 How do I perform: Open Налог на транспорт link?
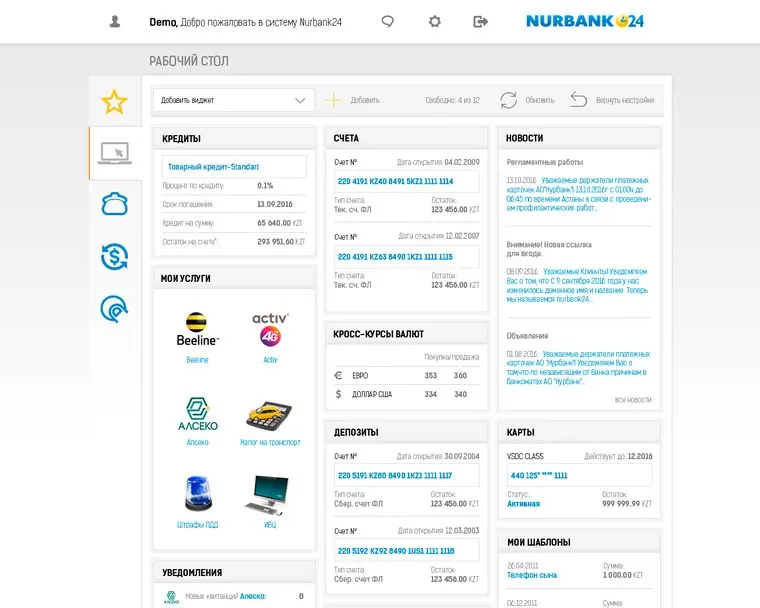coord(270,442)
